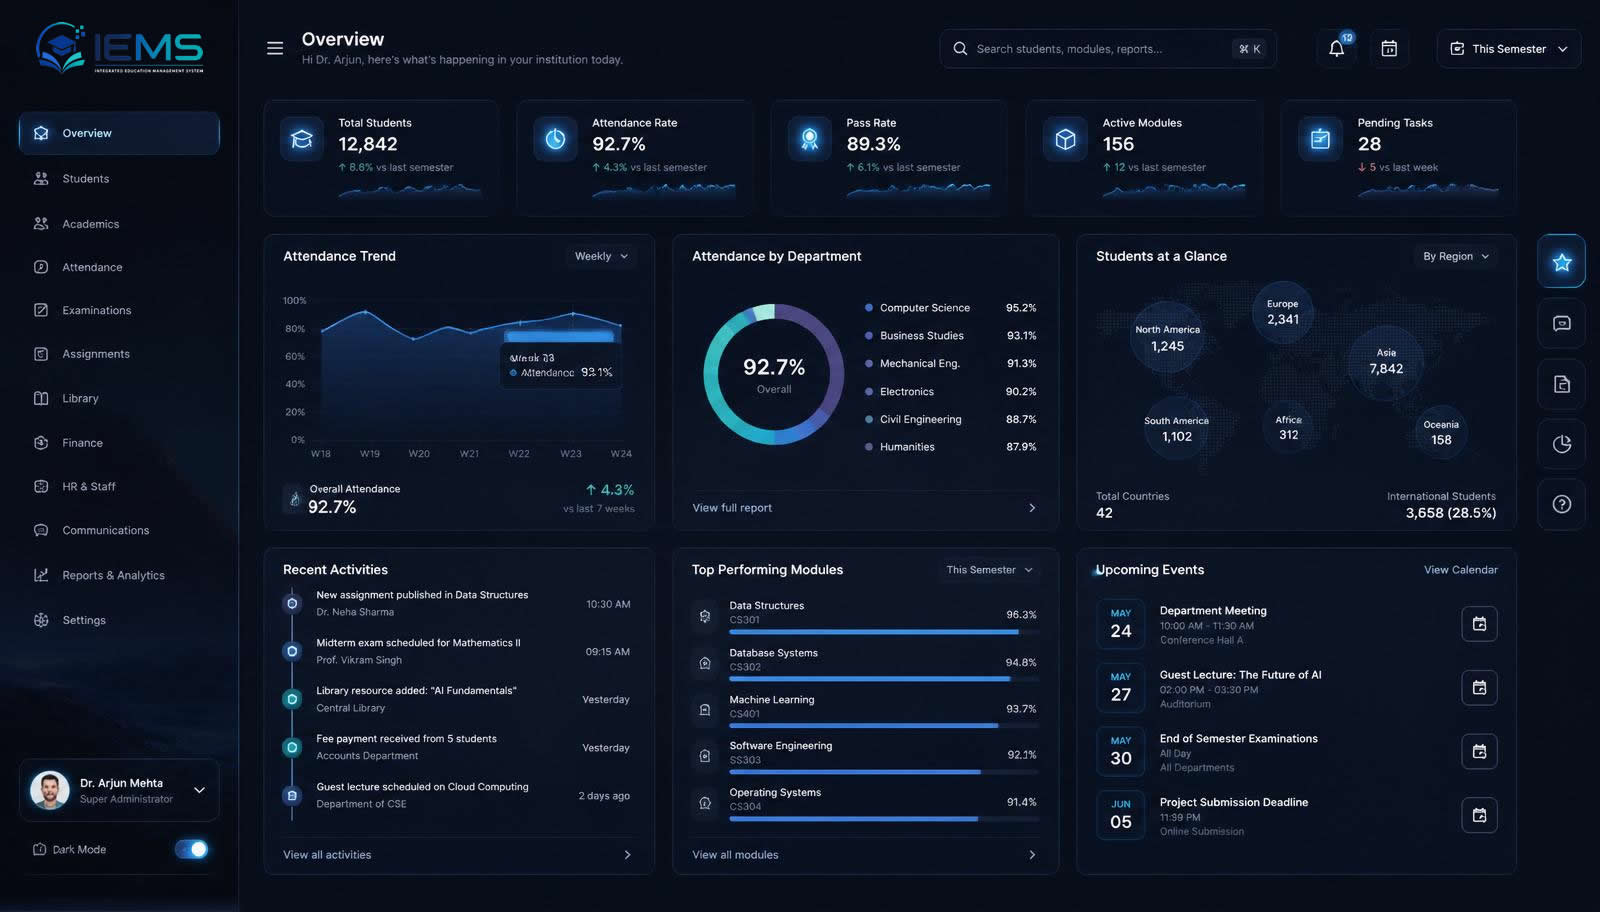Add Project Submission Deadline to calendar
The height and width of the screenshot is (912, 1600).
[x=1479, y=816]
